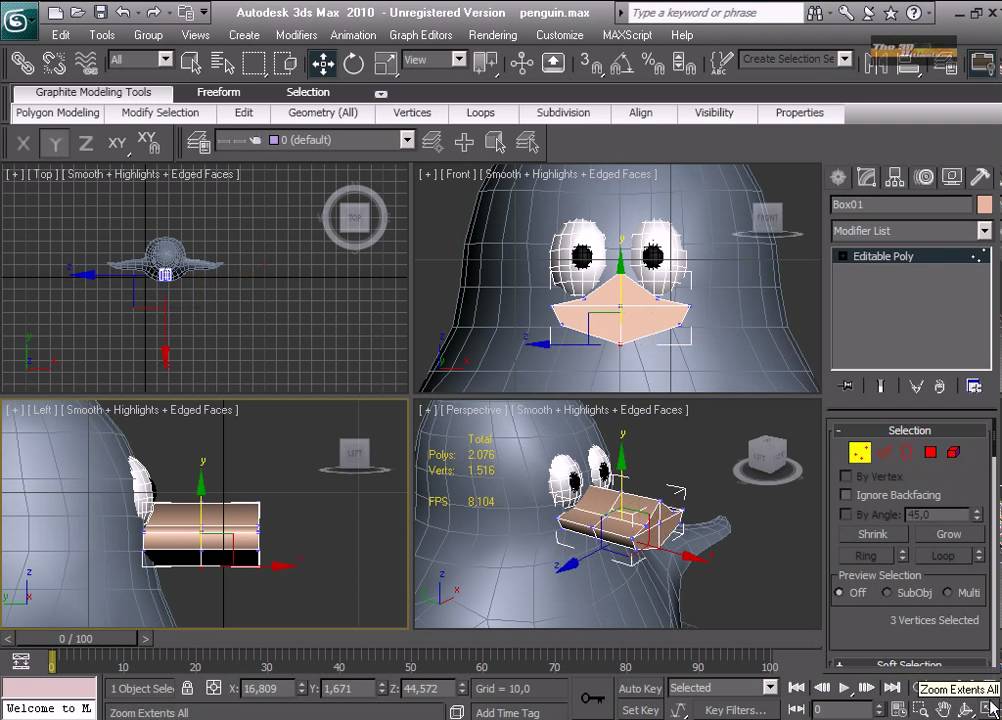Toggle the Angle Snap icon
The width and height of the screenshot is (1002, 720).
click(x=622, y=64)
